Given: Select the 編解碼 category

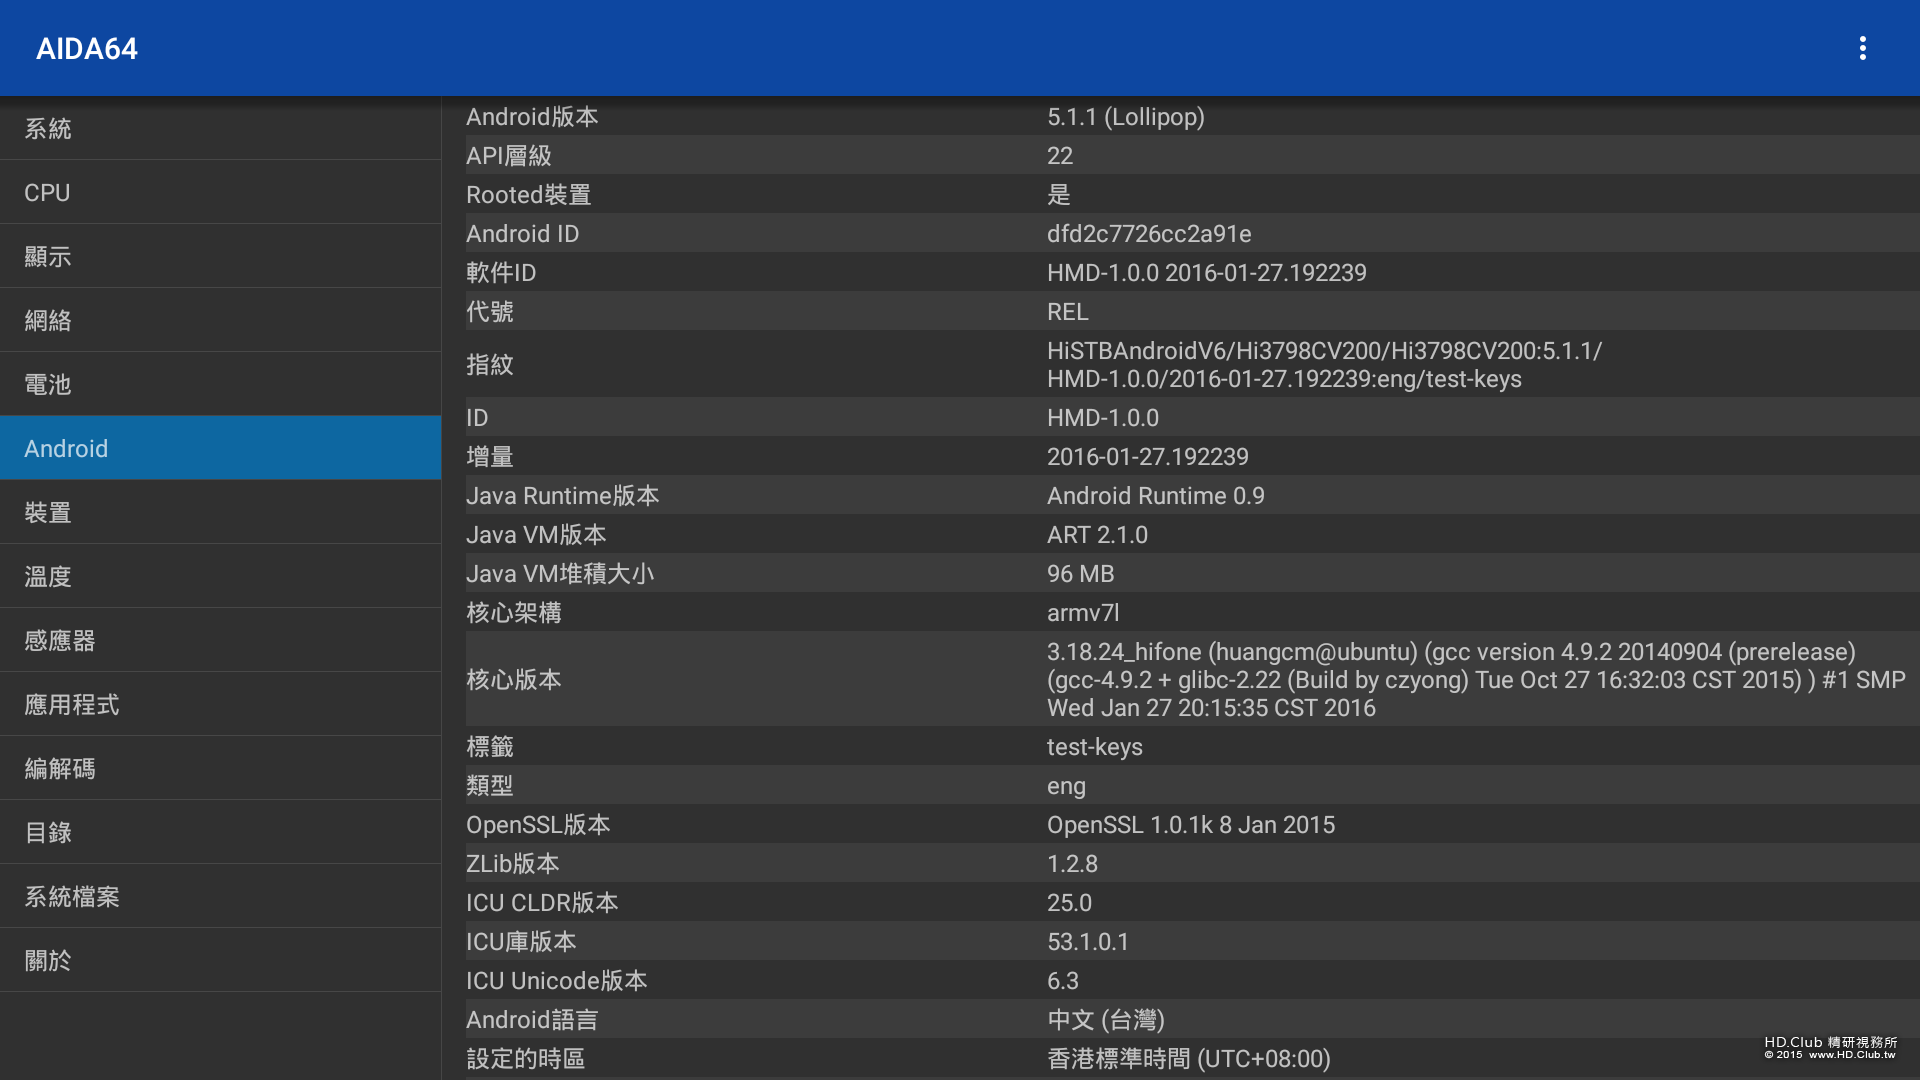Looking at the screenshot, I should click(x=220, y=769).
